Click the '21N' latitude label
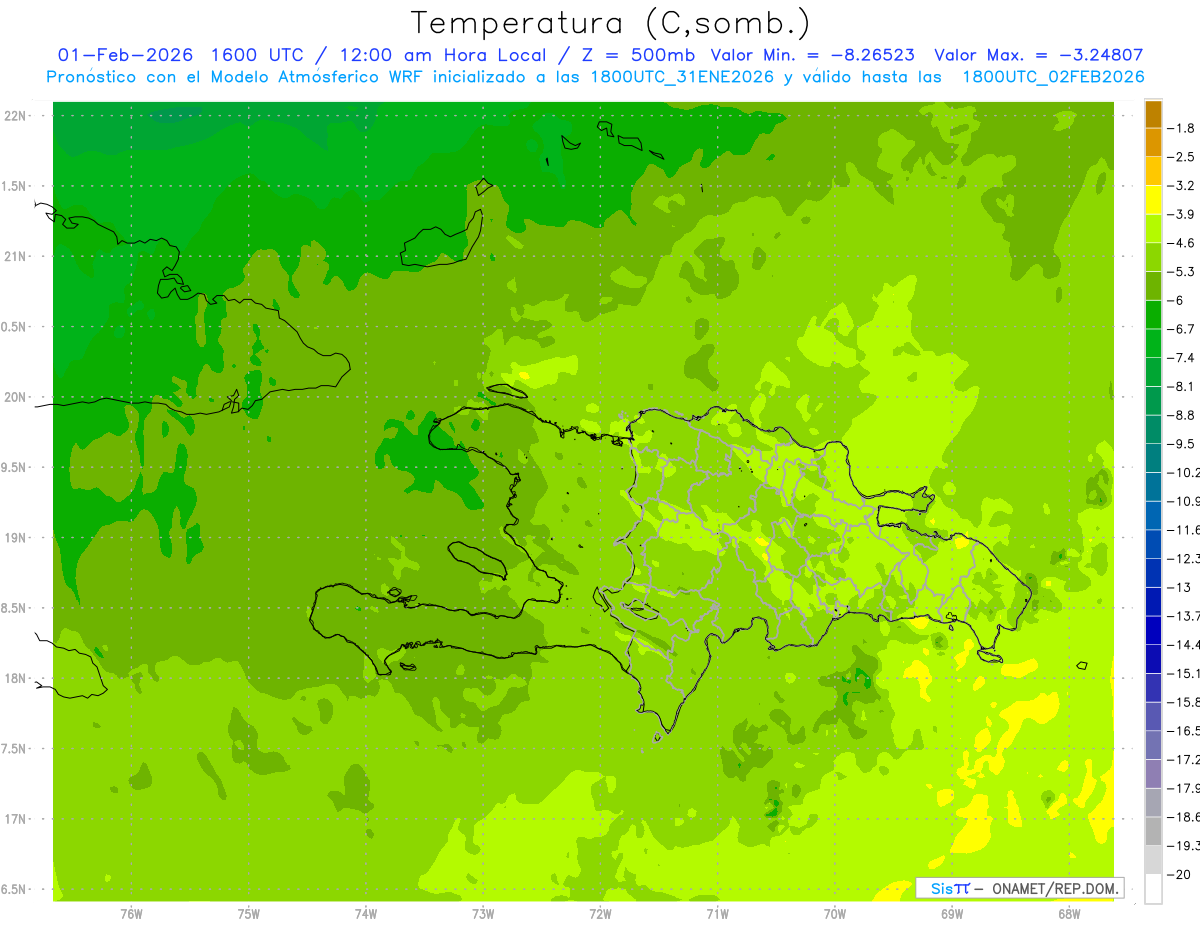The height and width of the screenshot is (927, 1200). pyautogui.click(x=15, y=257)
